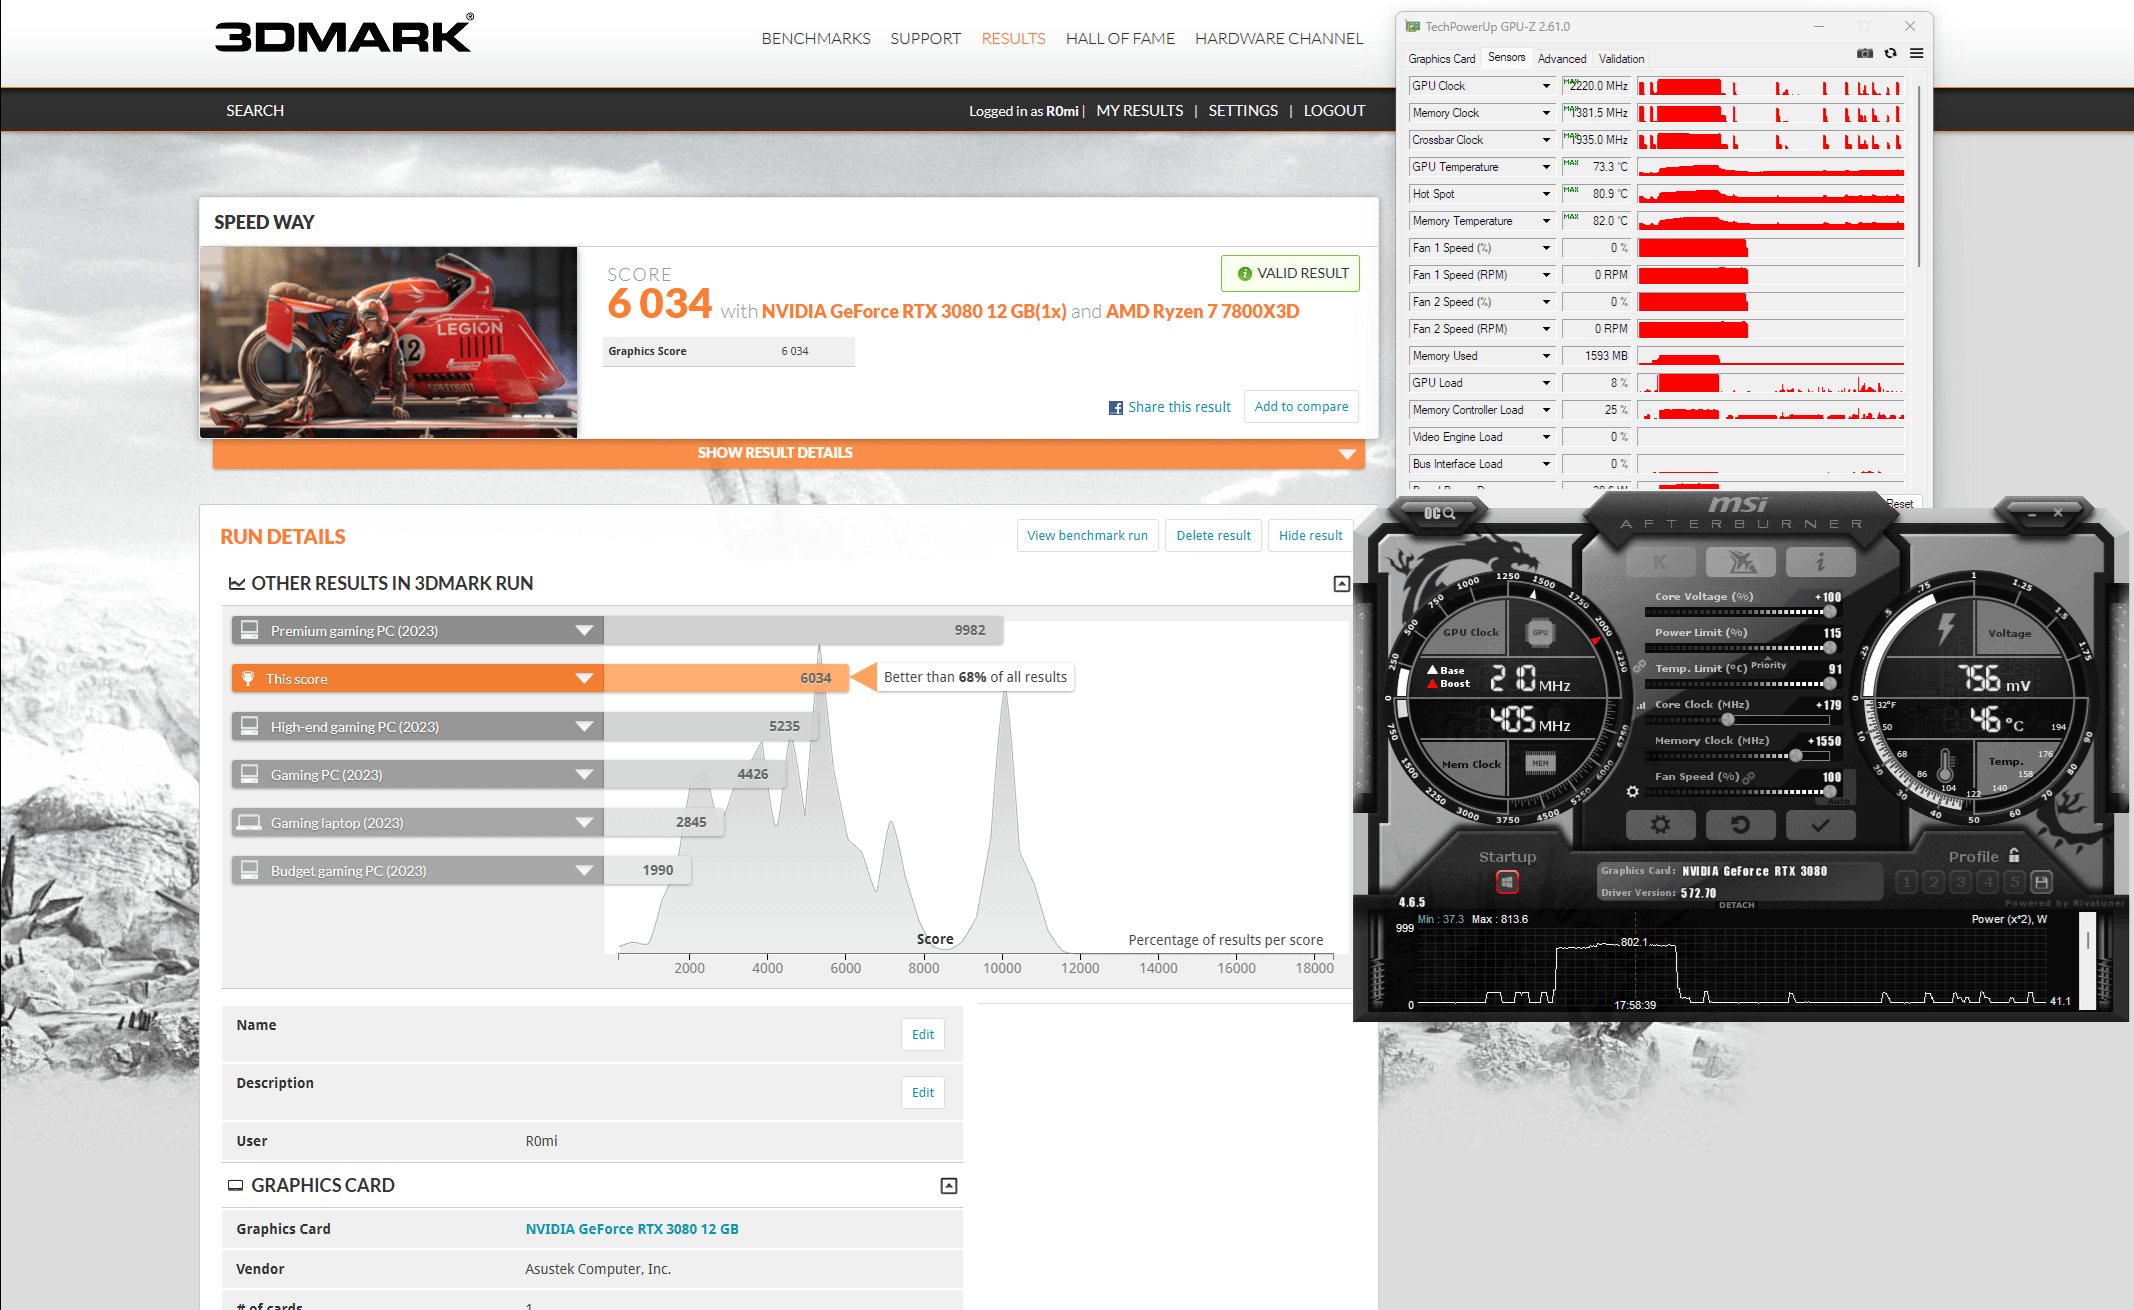This screenshot has height=1310, width=2134.
Task: Toggle Fan Speed sync link icon
Action: (1749, 777)
